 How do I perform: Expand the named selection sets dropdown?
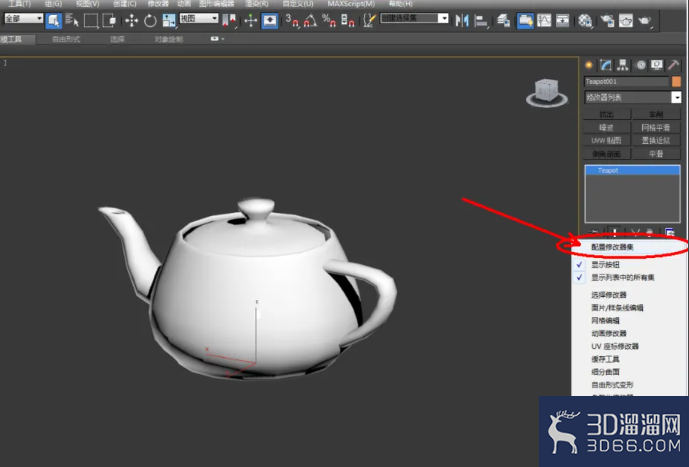(x=444, y=18)
